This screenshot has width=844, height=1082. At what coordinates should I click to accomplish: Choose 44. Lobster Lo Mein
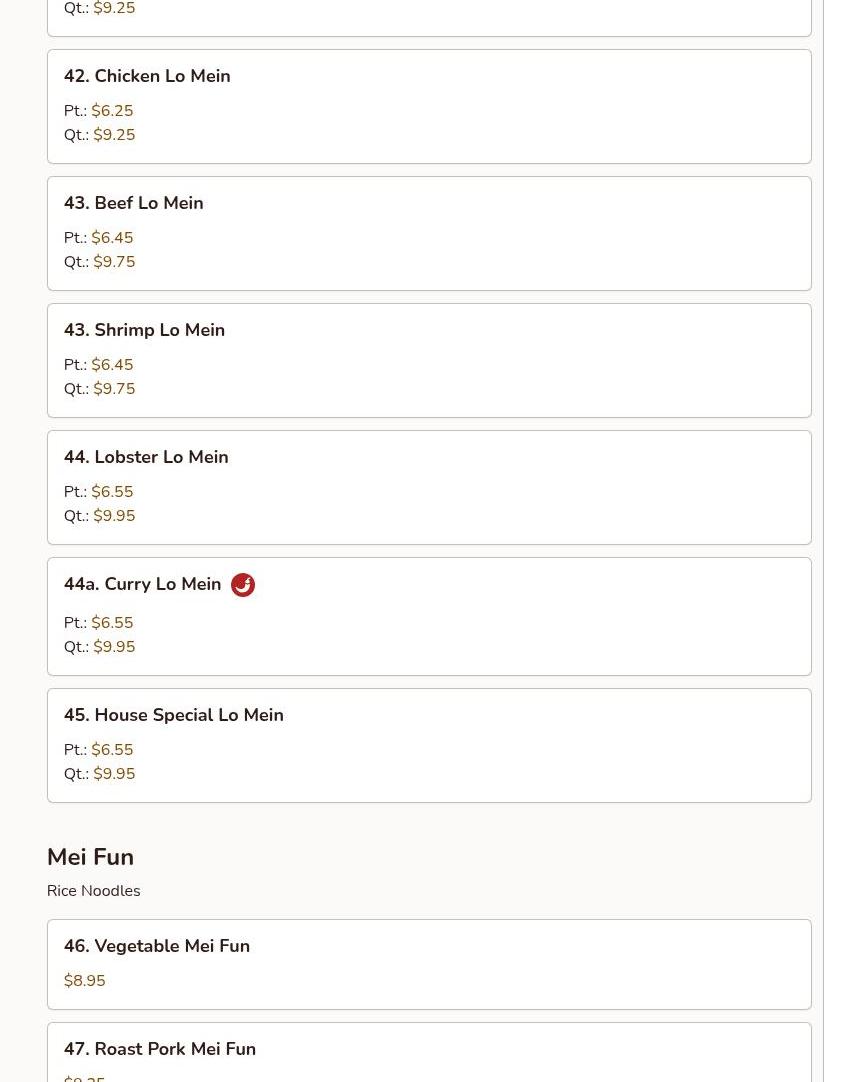click(x=429, y=487)
